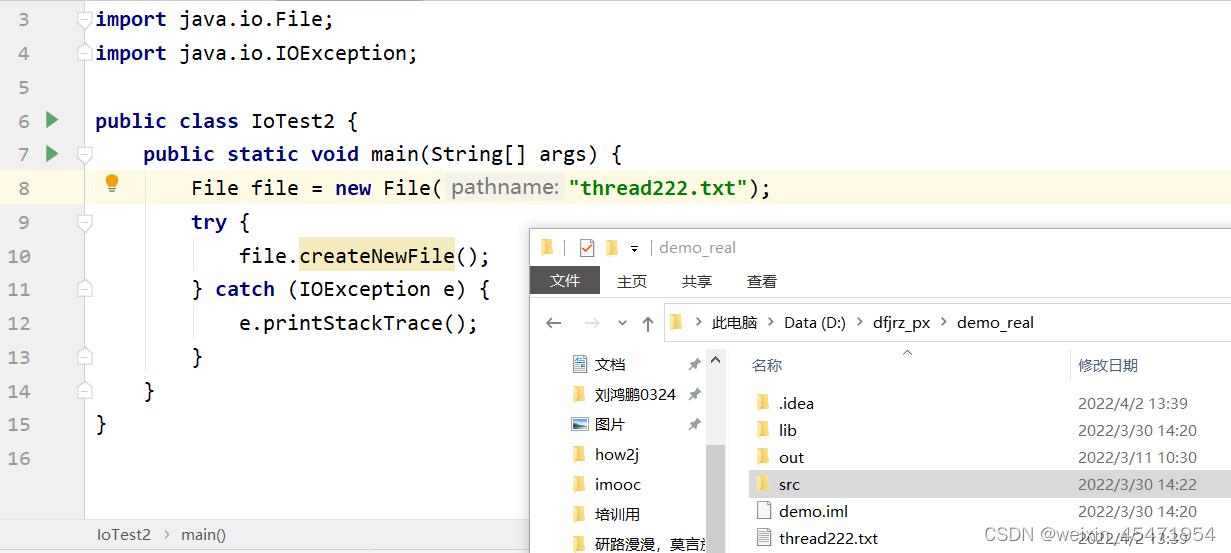Click IoTest2 in the editor breadcrumb
Image resolution: width=1231 pixels, height=553 pixels.
(124, 535)
